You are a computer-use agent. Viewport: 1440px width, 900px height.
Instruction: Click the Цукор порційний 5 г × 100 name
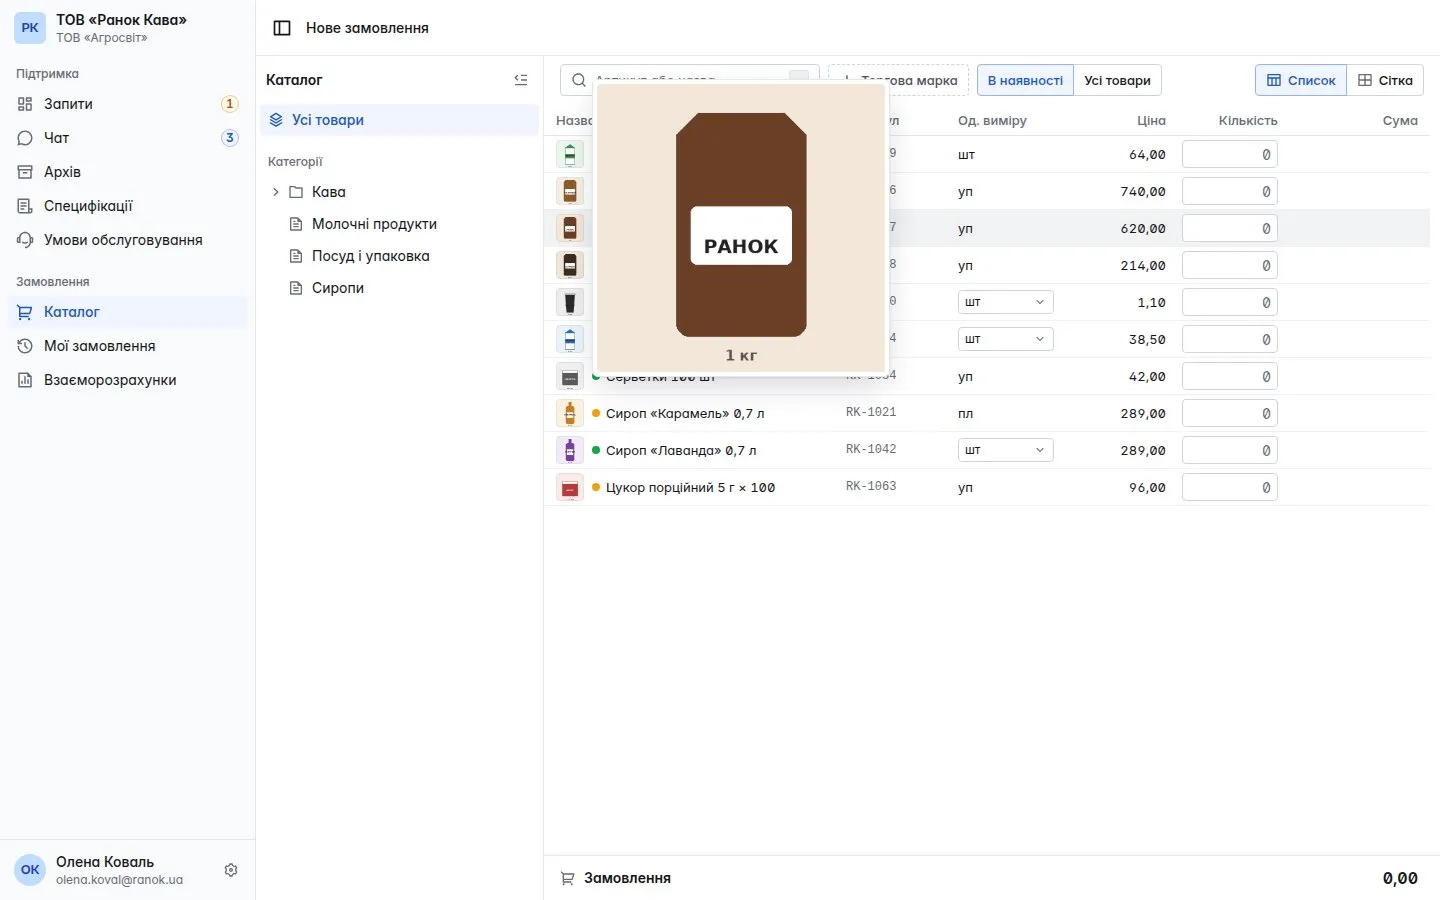point(690,487)
